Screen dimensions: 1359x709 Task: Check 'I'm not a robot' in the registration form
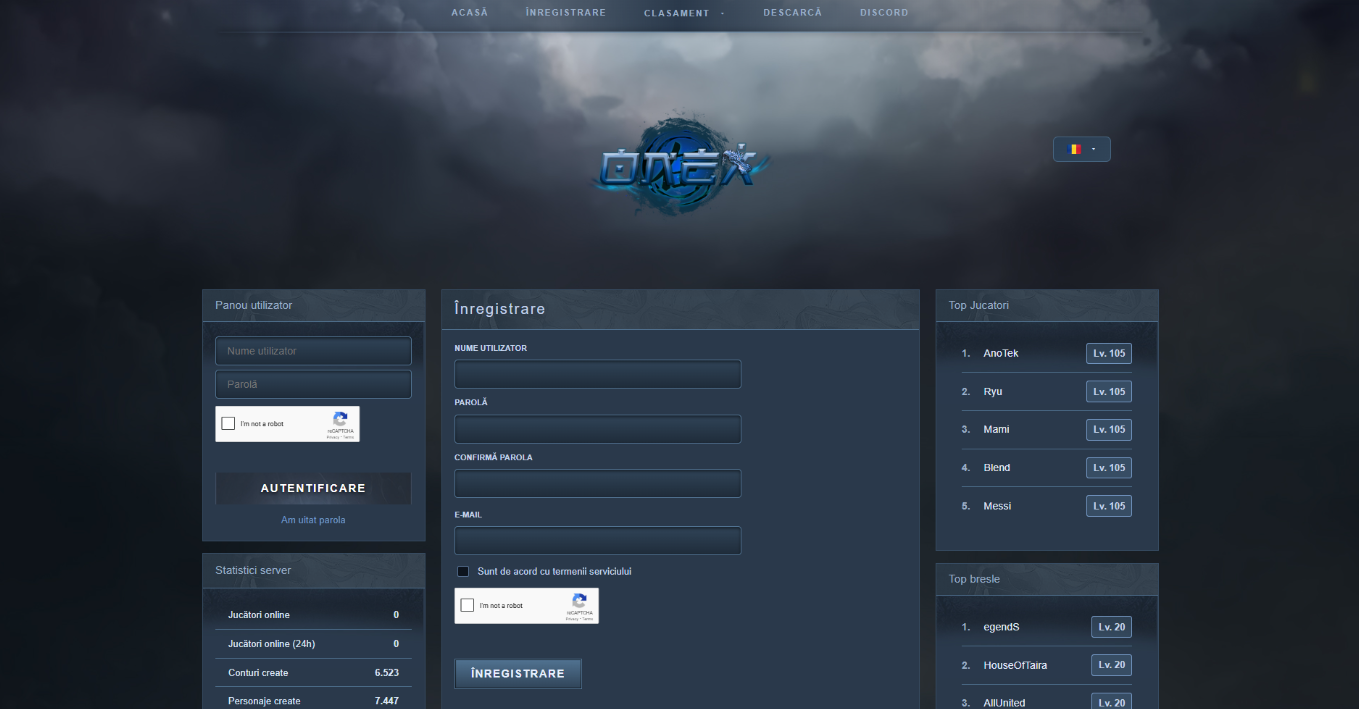(466, 605)
